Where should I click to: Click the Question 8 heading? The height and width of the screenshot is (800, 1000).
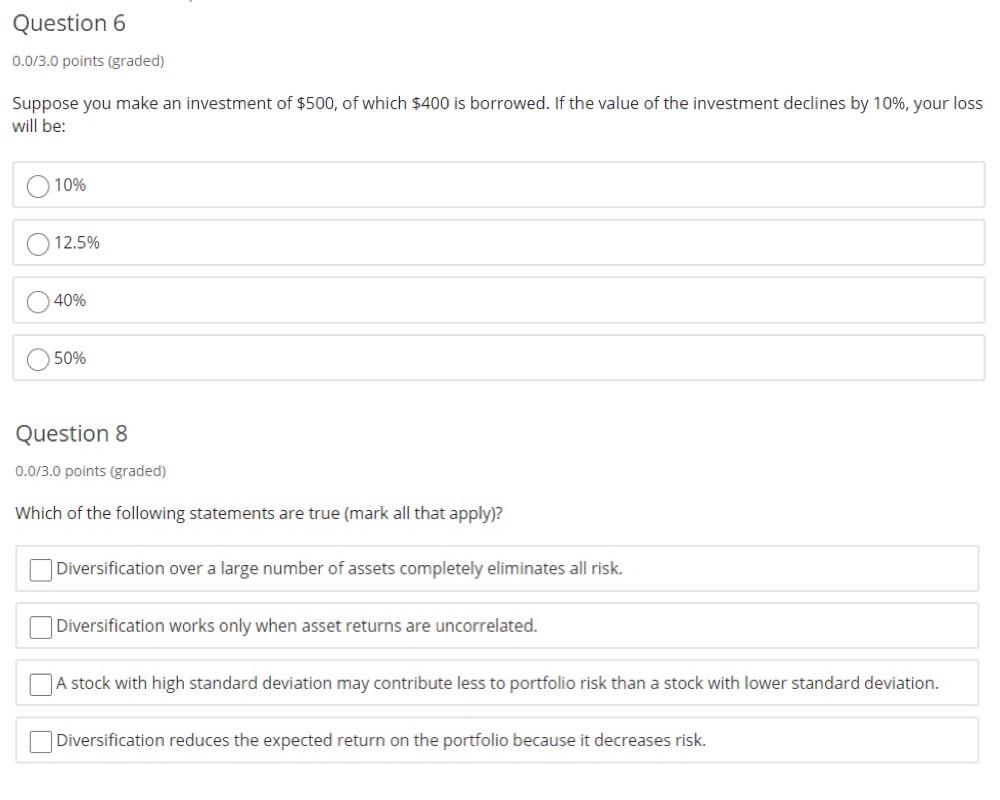pyautogui.click(x=71, y=433)
